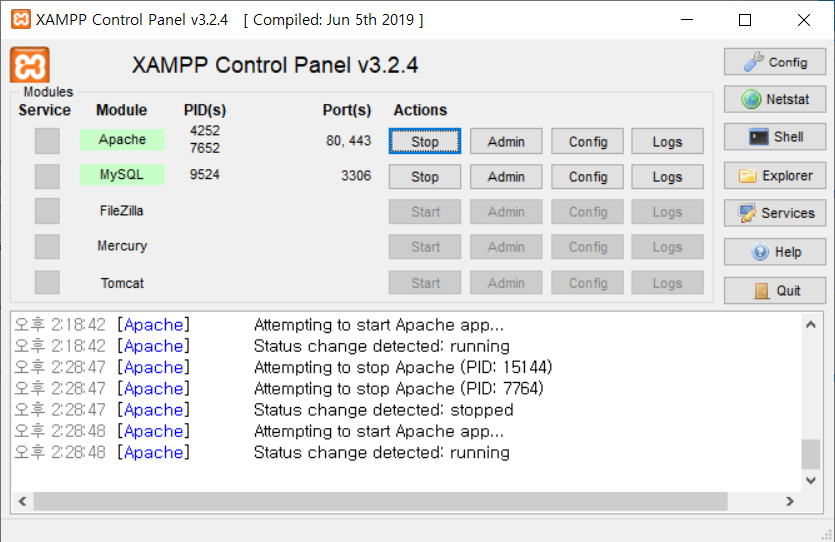Open the Apache Logs menu

[667, 141]
